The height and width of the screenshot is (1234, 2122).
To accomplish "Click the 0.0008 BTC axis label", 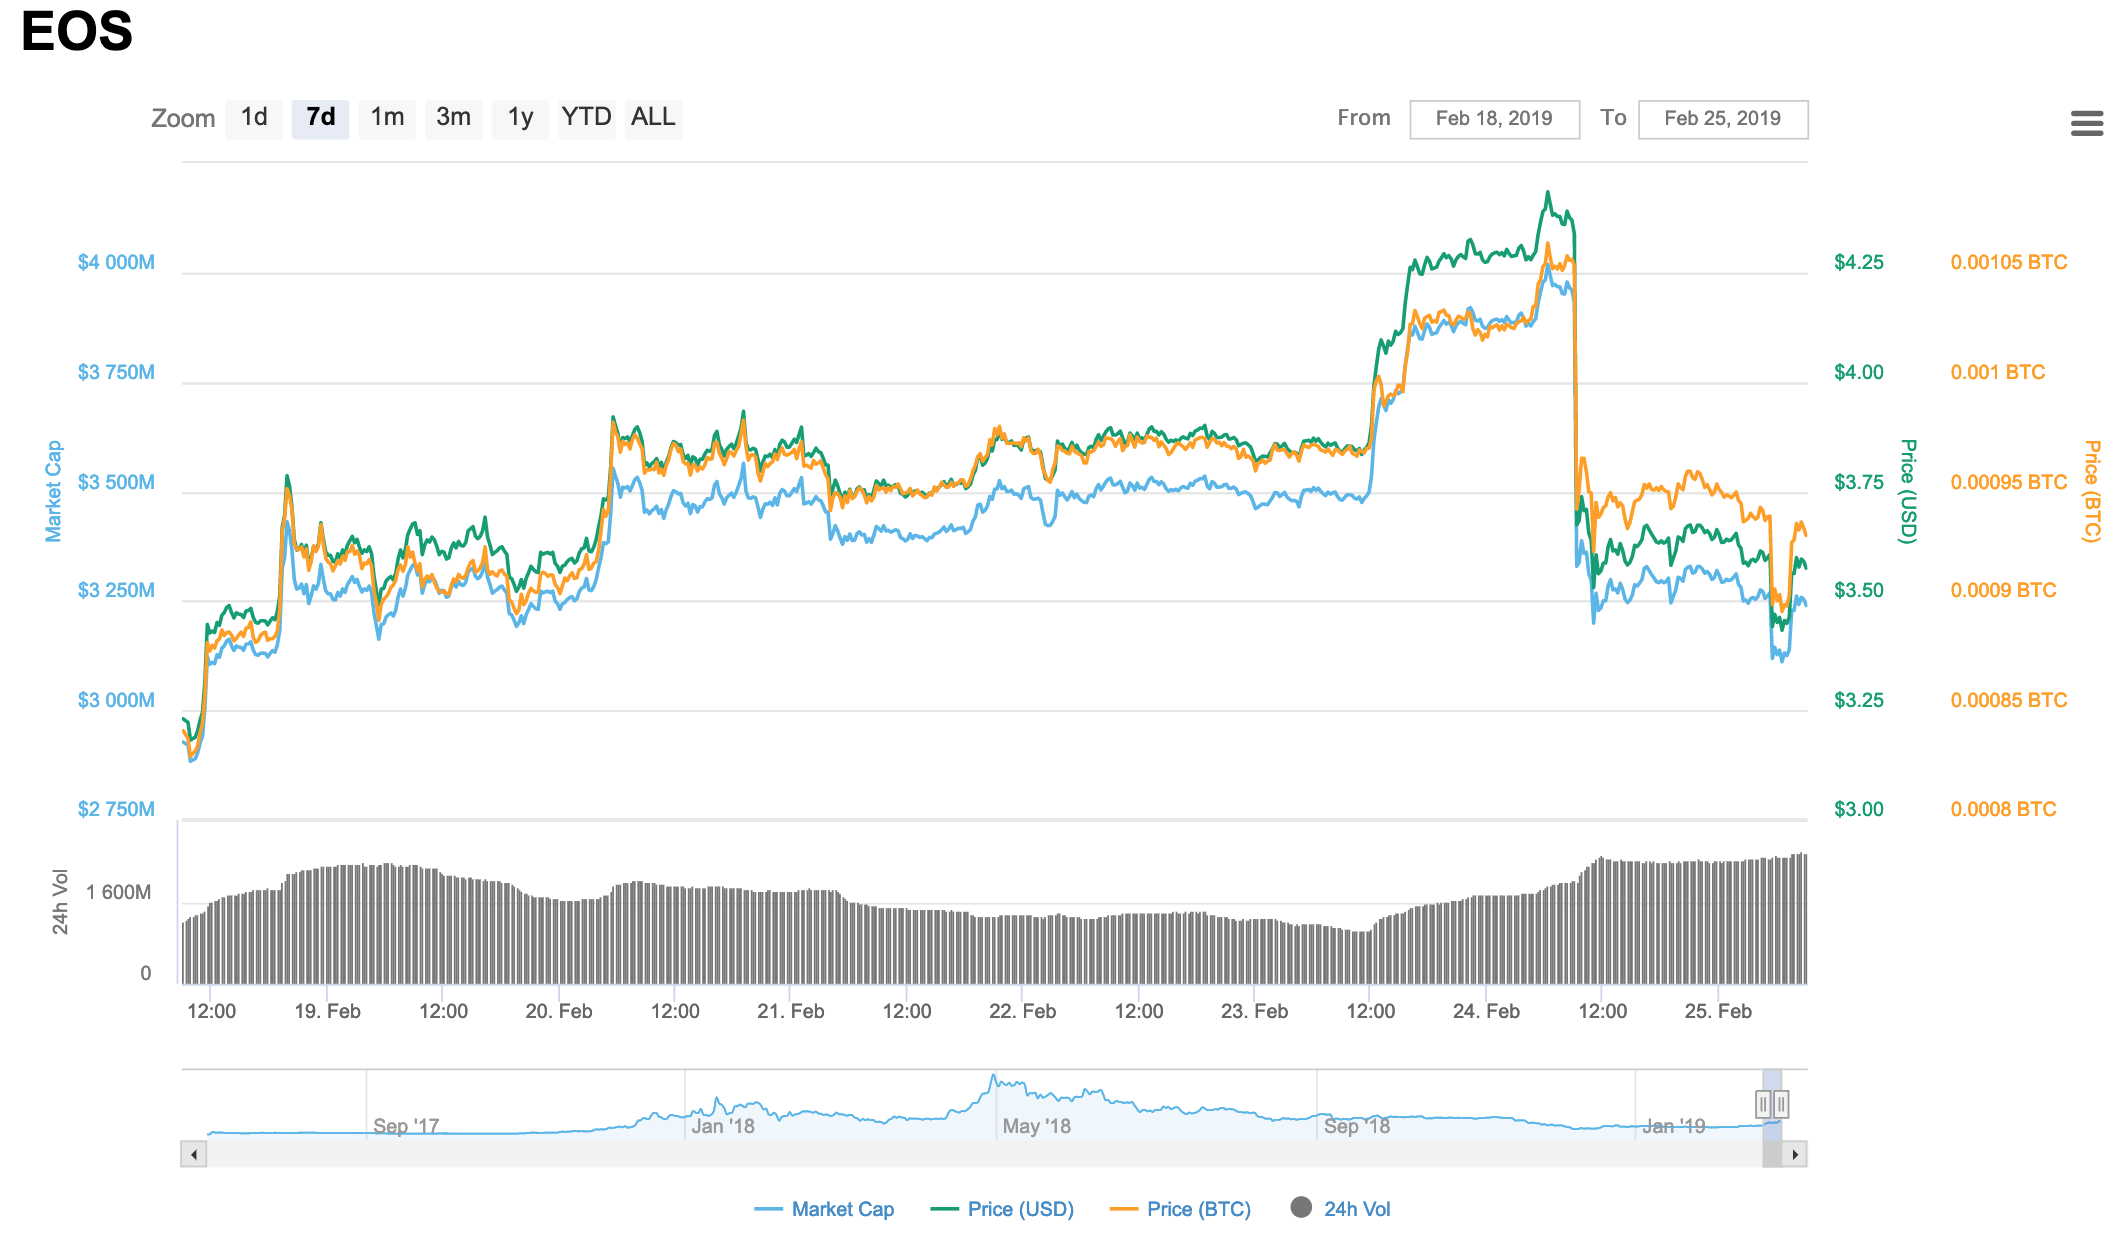I will 2003,809.
